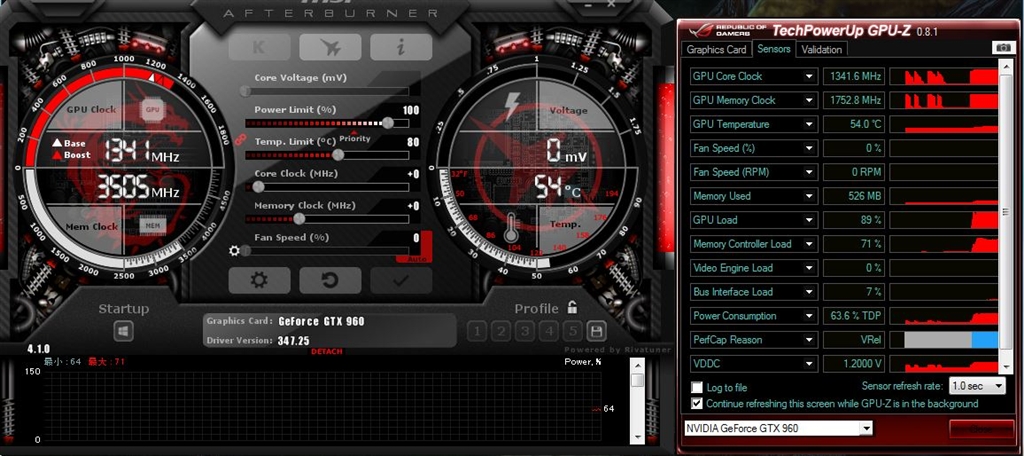Open Afterburner settings gear button
This screenshot has height=456, width=1024.
[259, 280]
